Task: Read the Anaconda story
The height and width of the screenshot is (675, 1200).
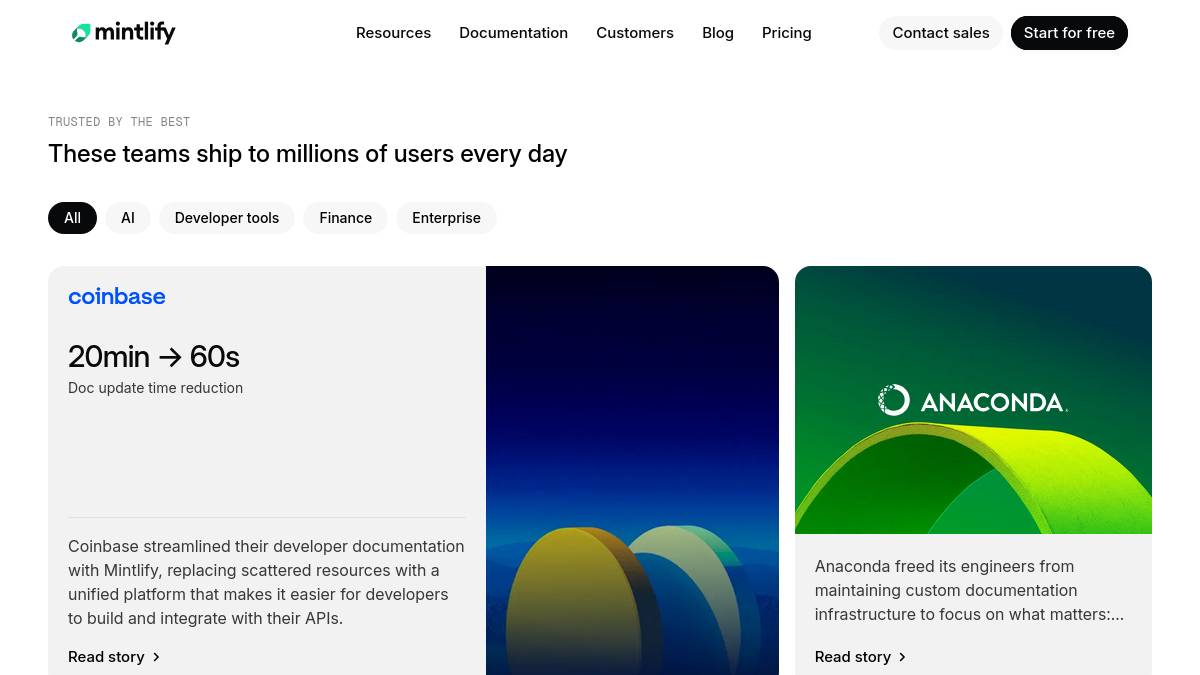Action: tap(853, 657)
